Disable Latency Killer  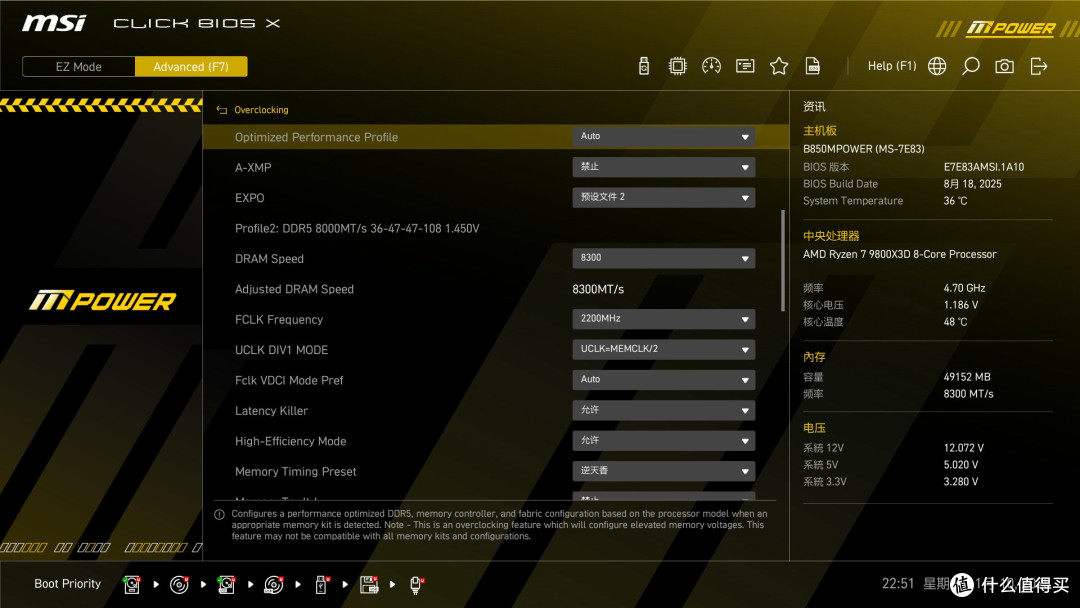pyautogui.click(x=663, y=410)
